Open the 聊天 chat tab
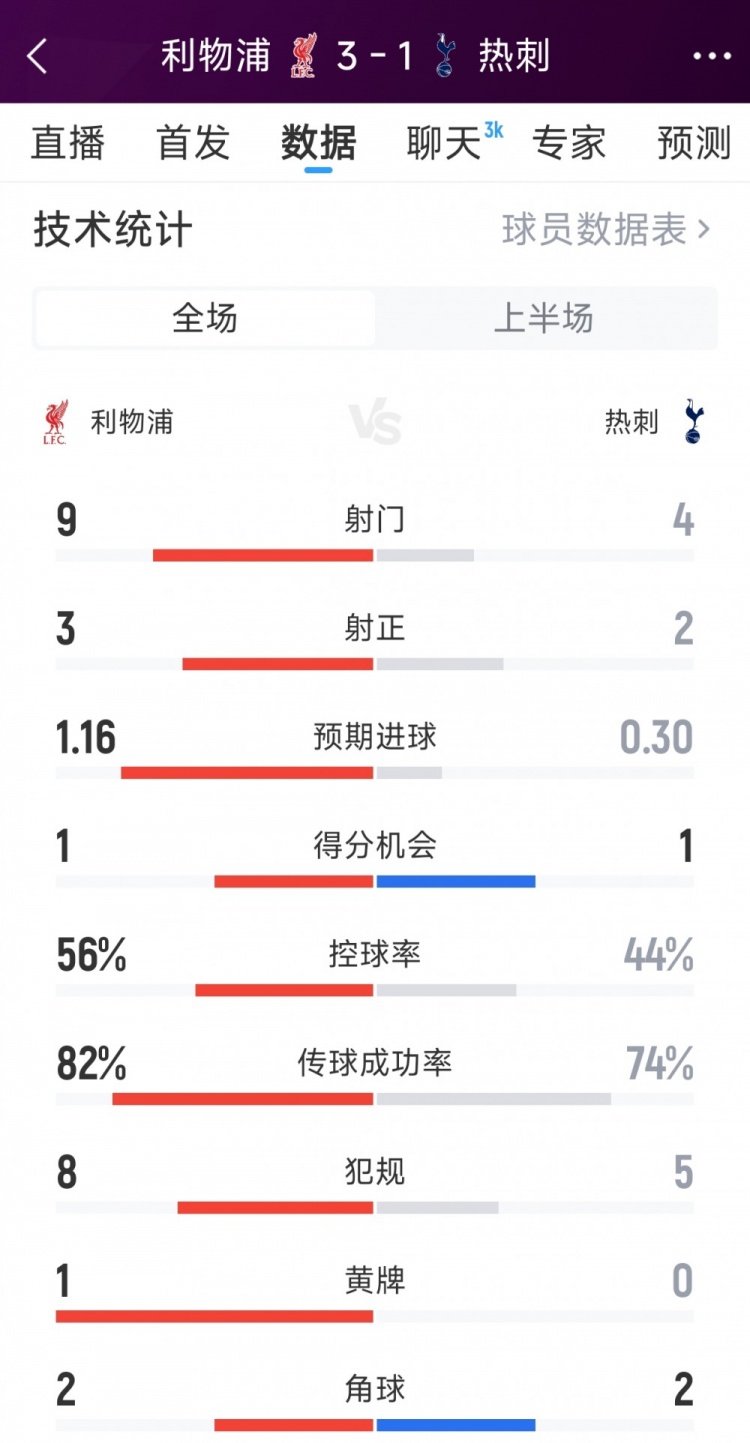750x1443 pixels. pyautogui.click(x=443, y=143)
